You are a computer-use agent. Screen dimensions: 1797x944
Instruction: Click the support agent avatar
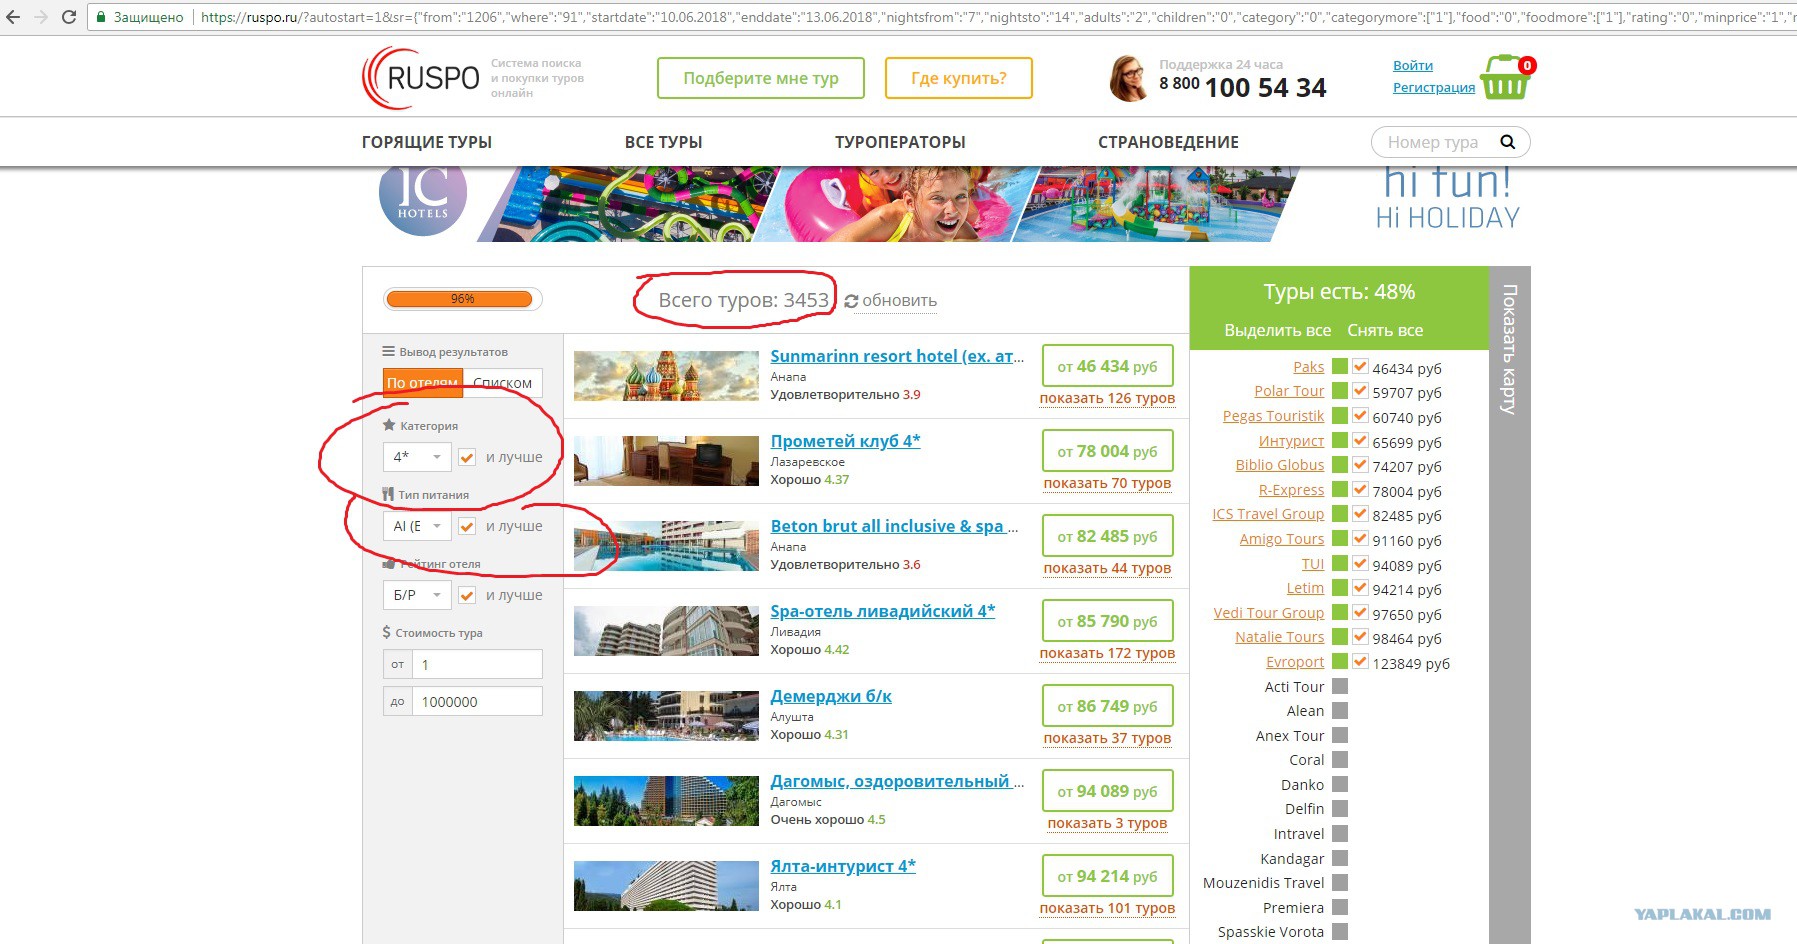[1128, 78]
